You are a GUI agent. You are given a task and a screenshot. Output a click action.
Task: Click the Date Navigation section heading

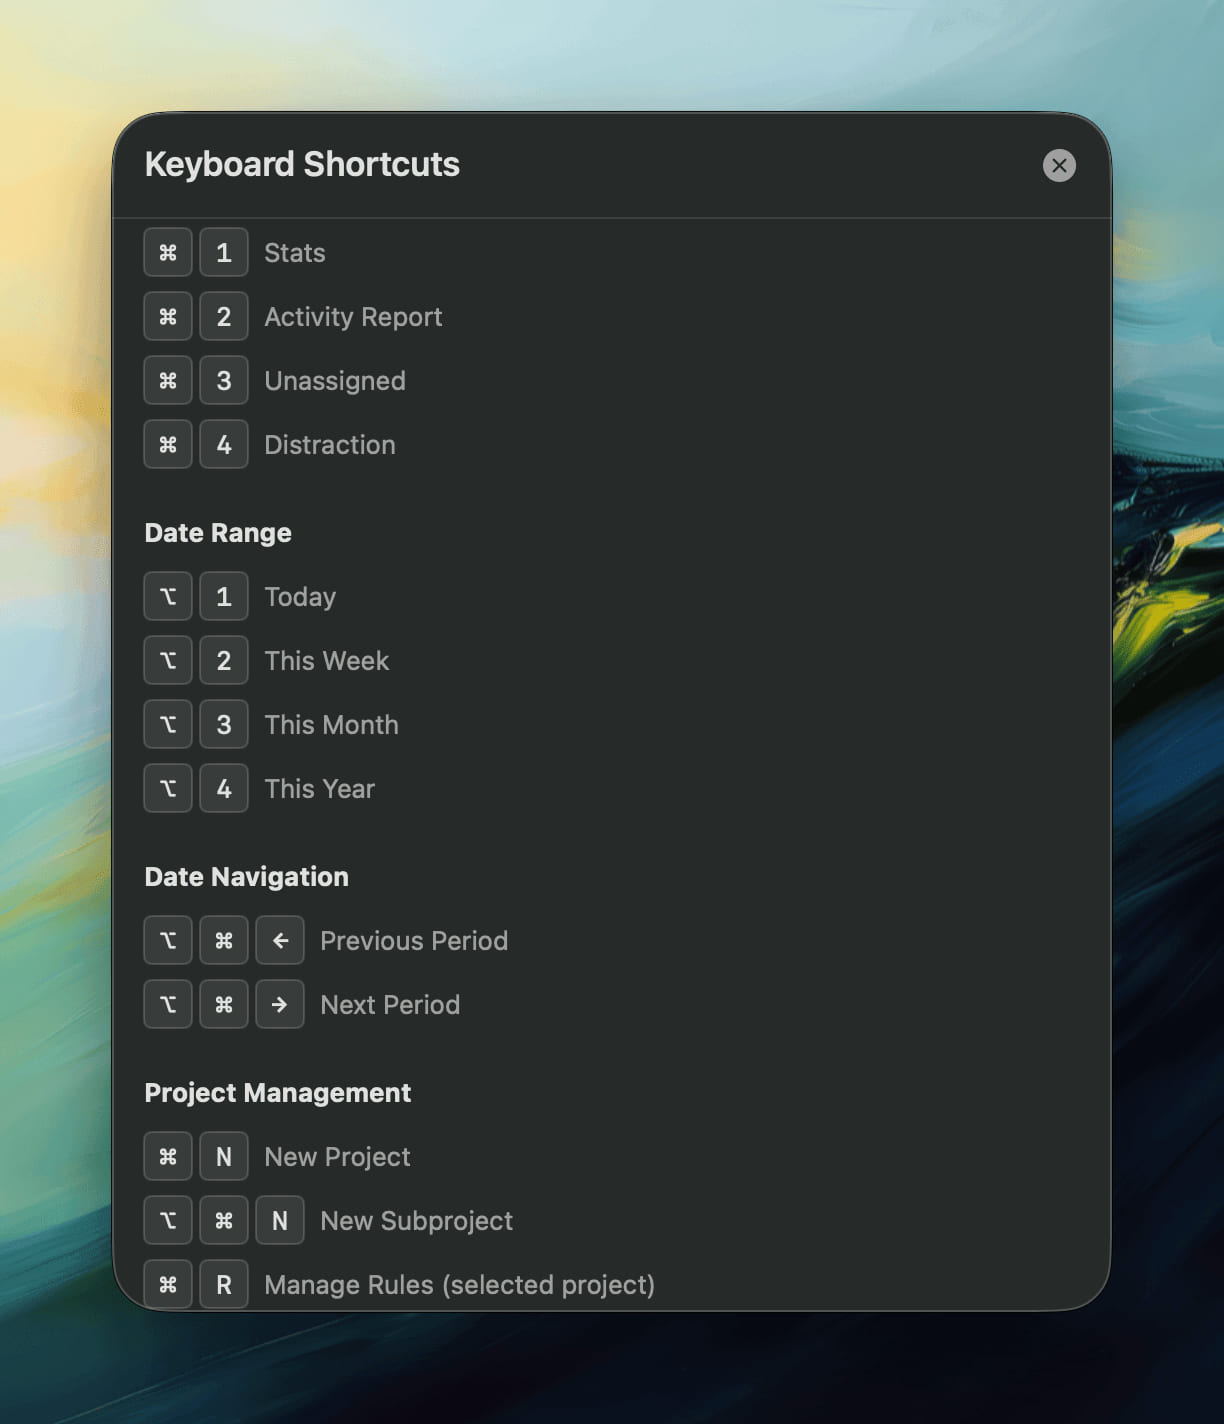(246, 877)
